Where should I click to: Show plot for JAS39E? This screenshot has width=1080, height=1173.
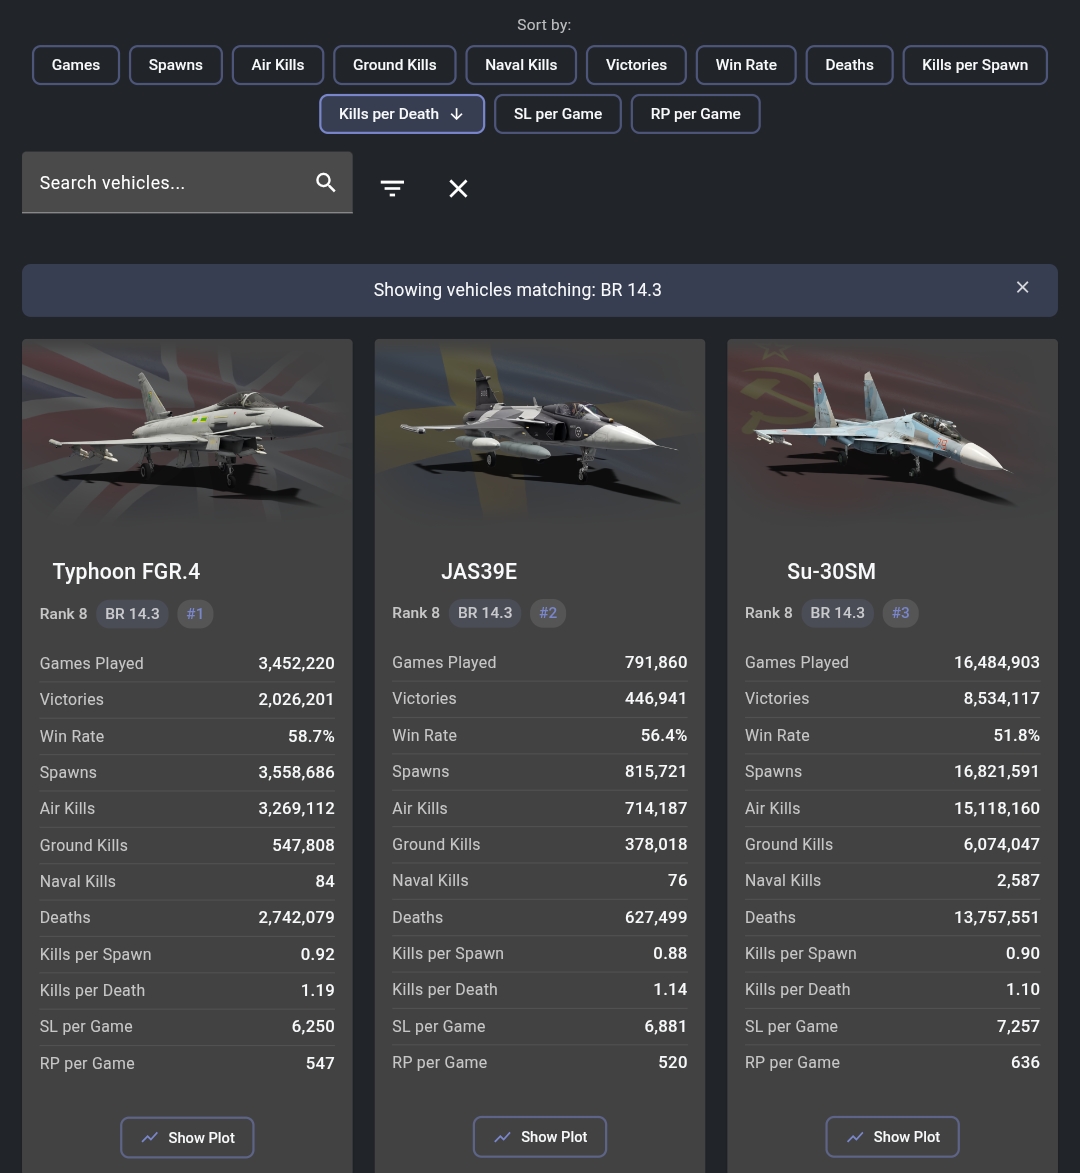[x=539, y=1137]
